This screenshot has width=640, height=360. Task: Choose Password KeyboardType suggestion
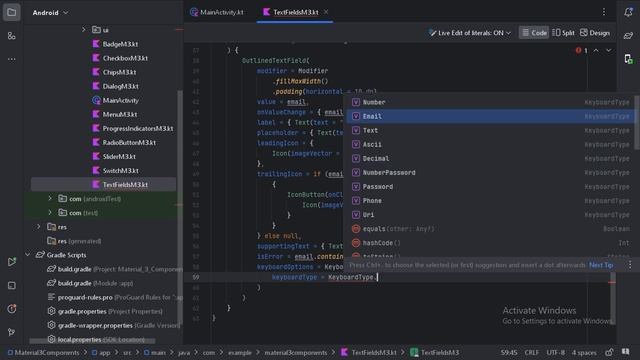point(490,187)
